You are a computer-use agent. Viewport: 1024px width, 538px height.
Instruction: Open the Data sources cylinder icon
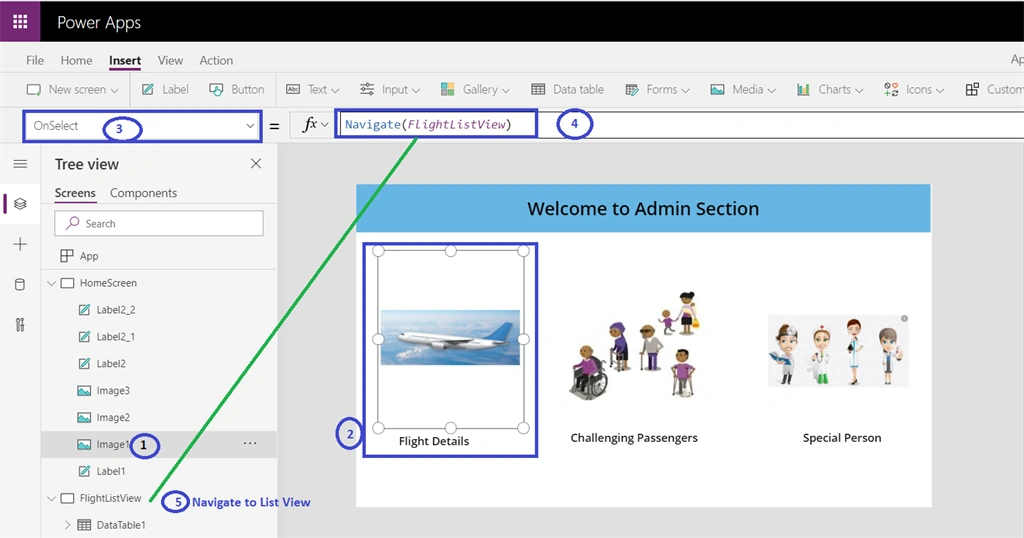(x=20, y=285)
